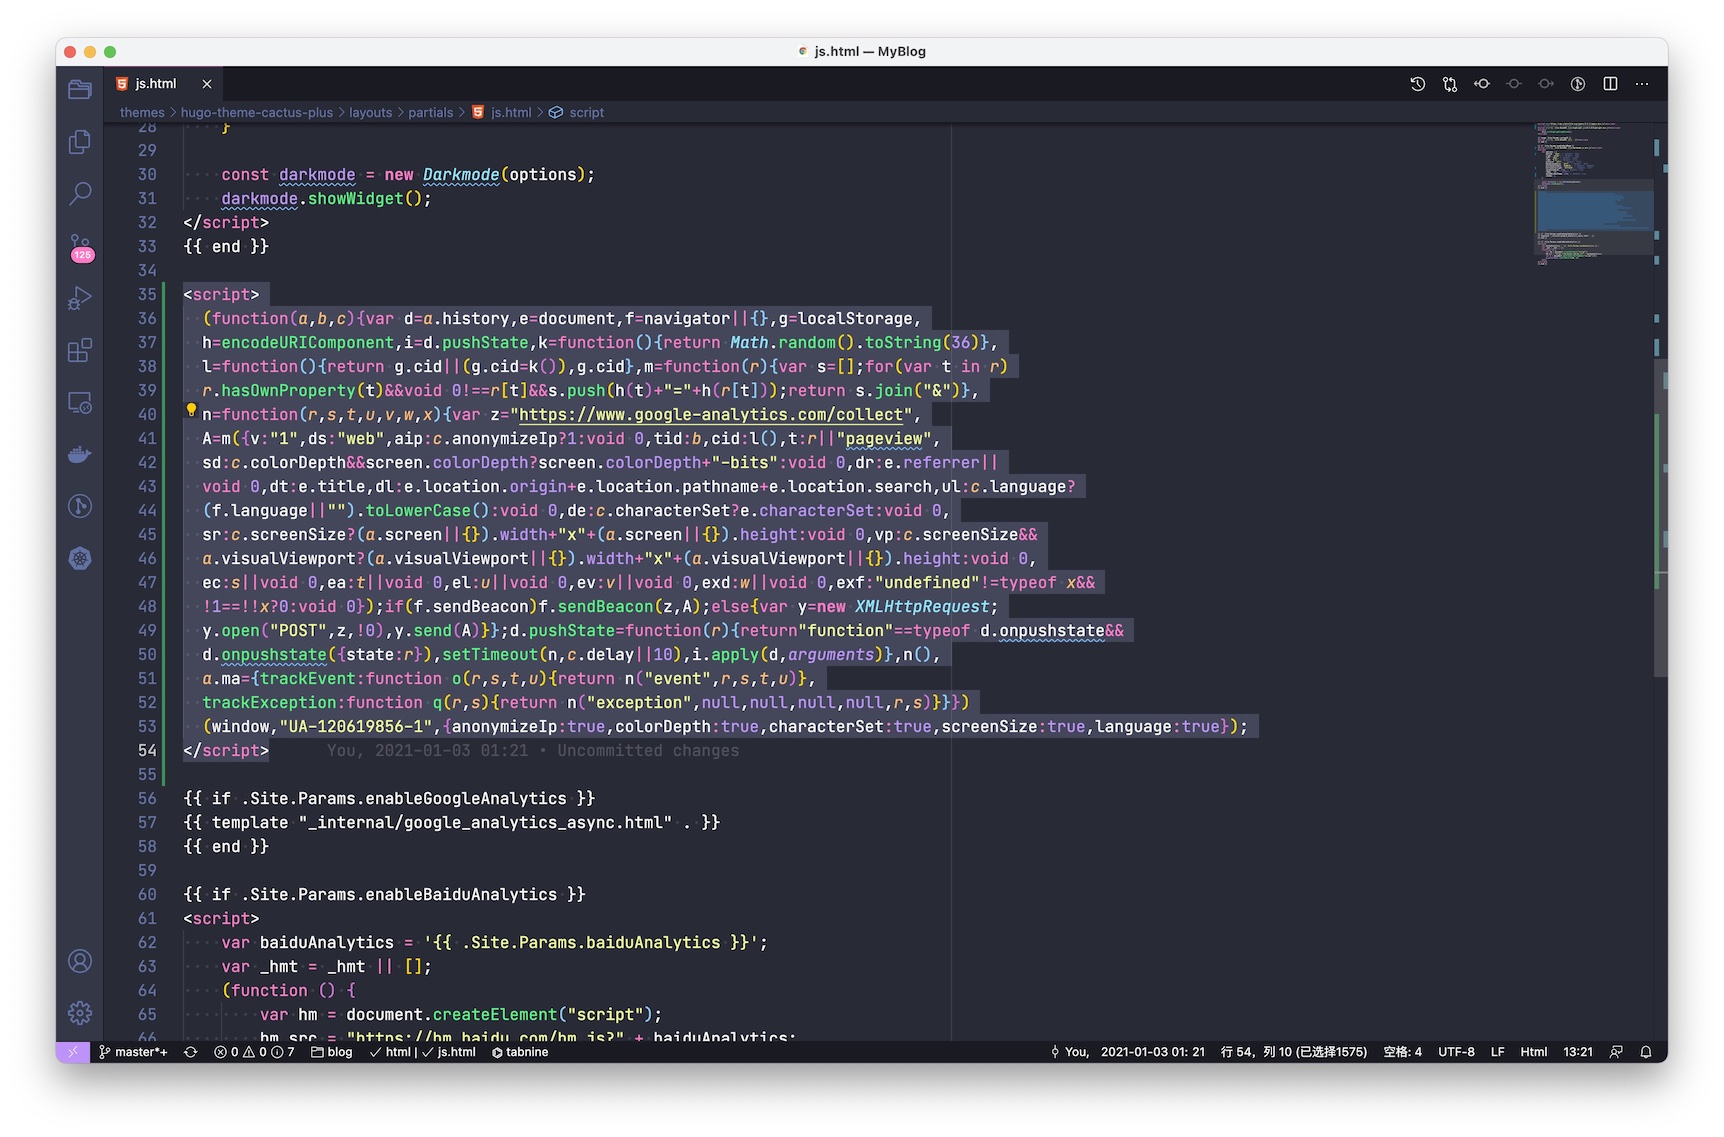This screenshot has height=1137, width=1724.
Task: Click line number 35 in the gutter
Action: (147, 295)
